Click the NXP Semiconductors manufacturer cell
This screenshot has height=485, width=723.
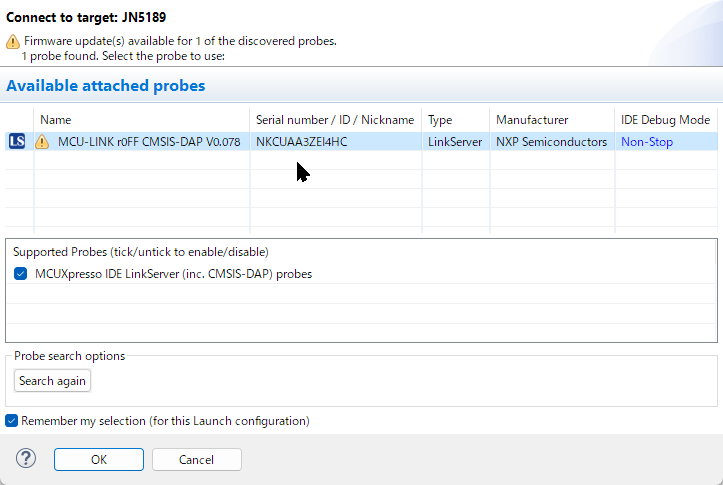tap(551, 142)
